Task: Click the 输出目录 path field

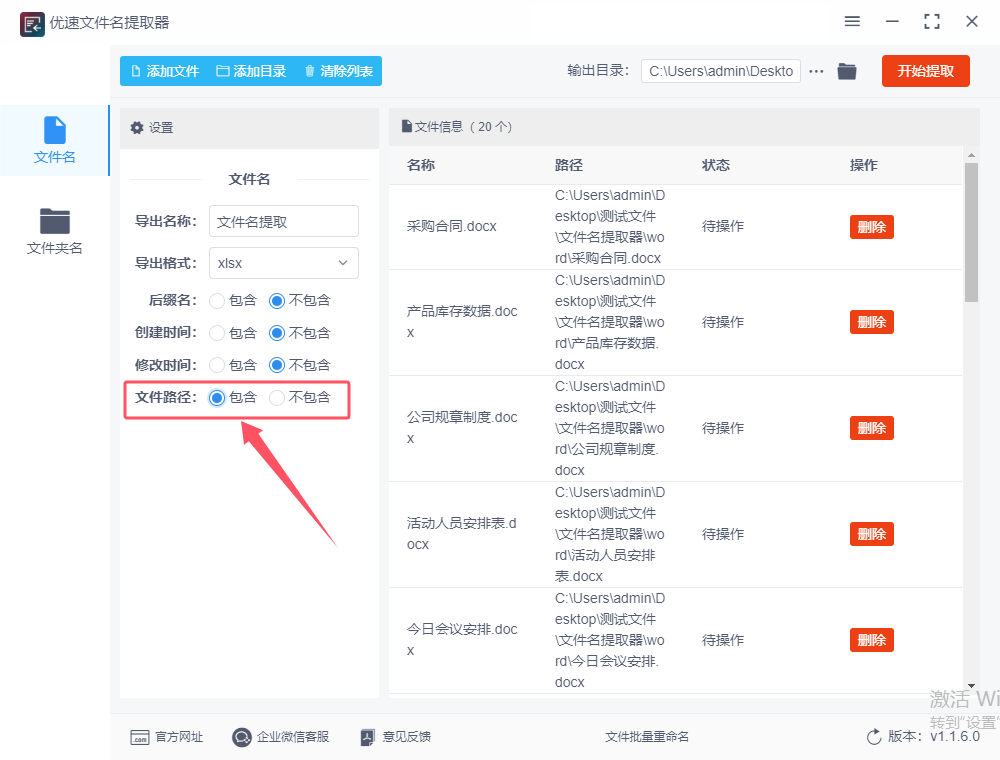Action: click(x=721, y=71)
